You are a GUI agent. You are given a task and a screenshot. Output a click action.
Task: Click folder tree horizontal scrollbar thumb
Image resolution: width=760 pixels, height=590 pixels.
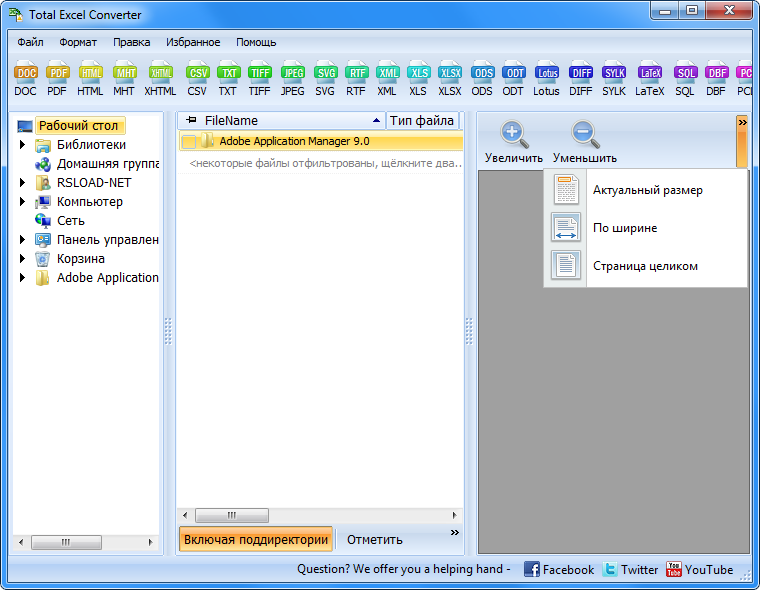point(66,542)
